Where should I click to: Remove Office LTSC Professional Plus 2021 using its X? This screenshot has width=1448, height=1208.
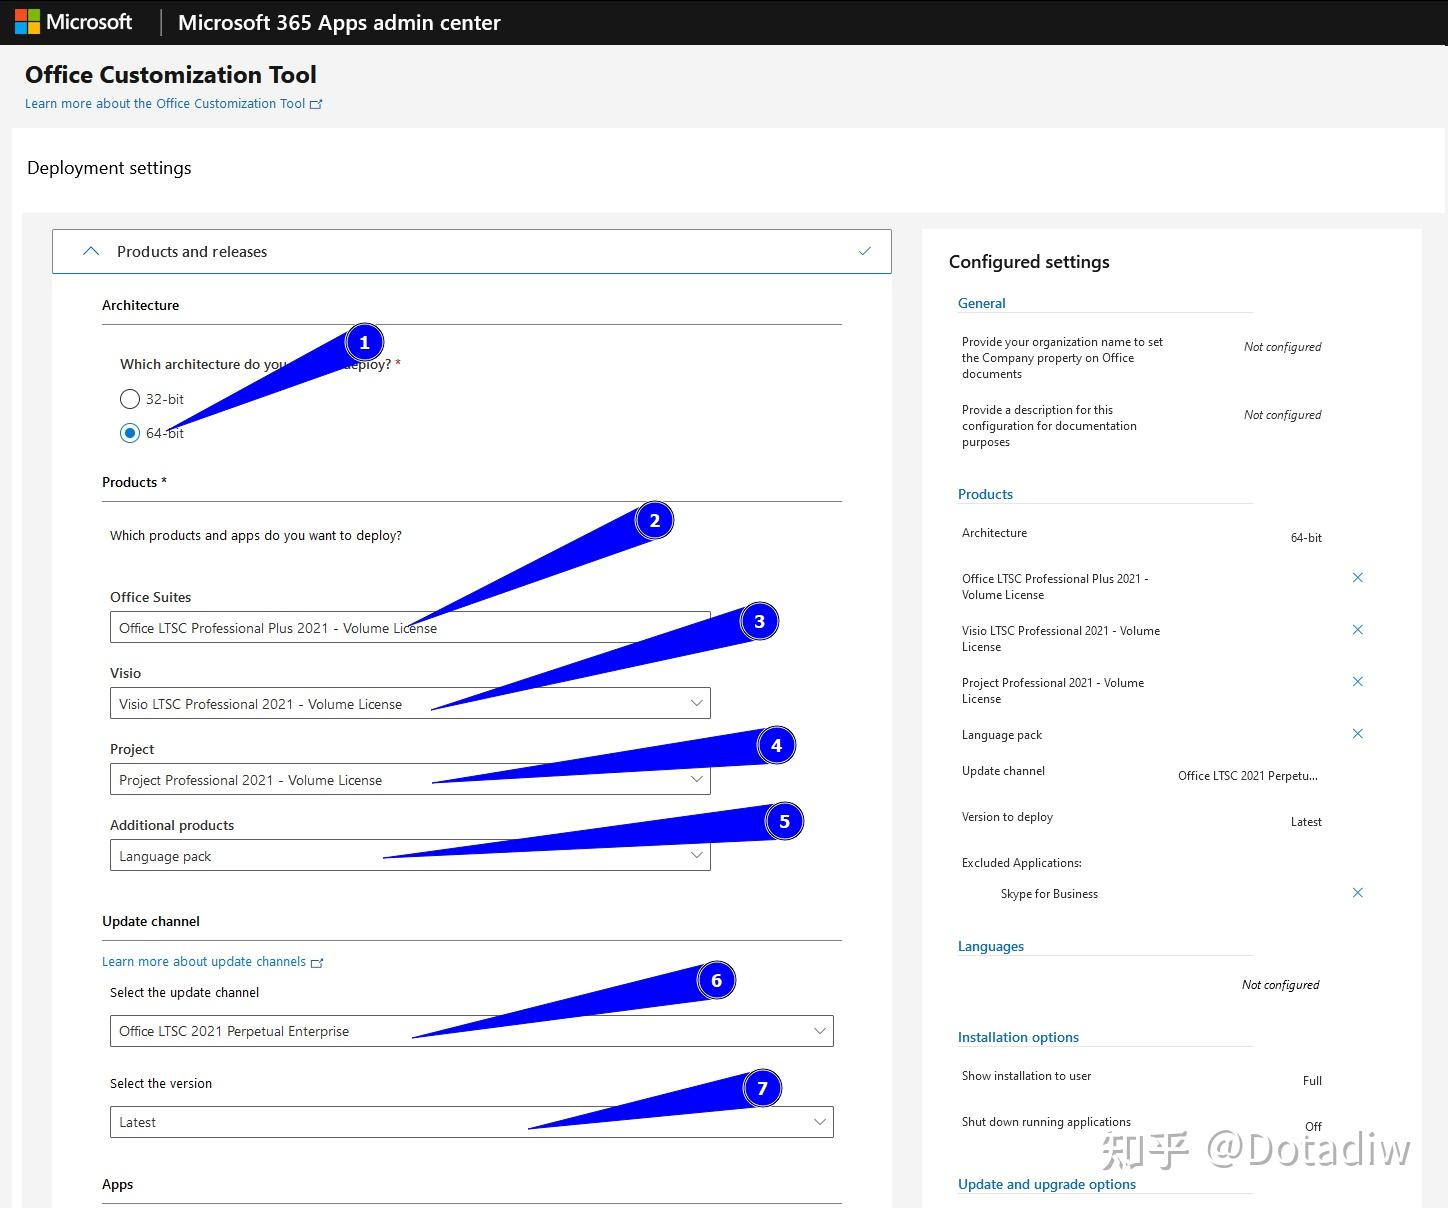point(1357,578)
